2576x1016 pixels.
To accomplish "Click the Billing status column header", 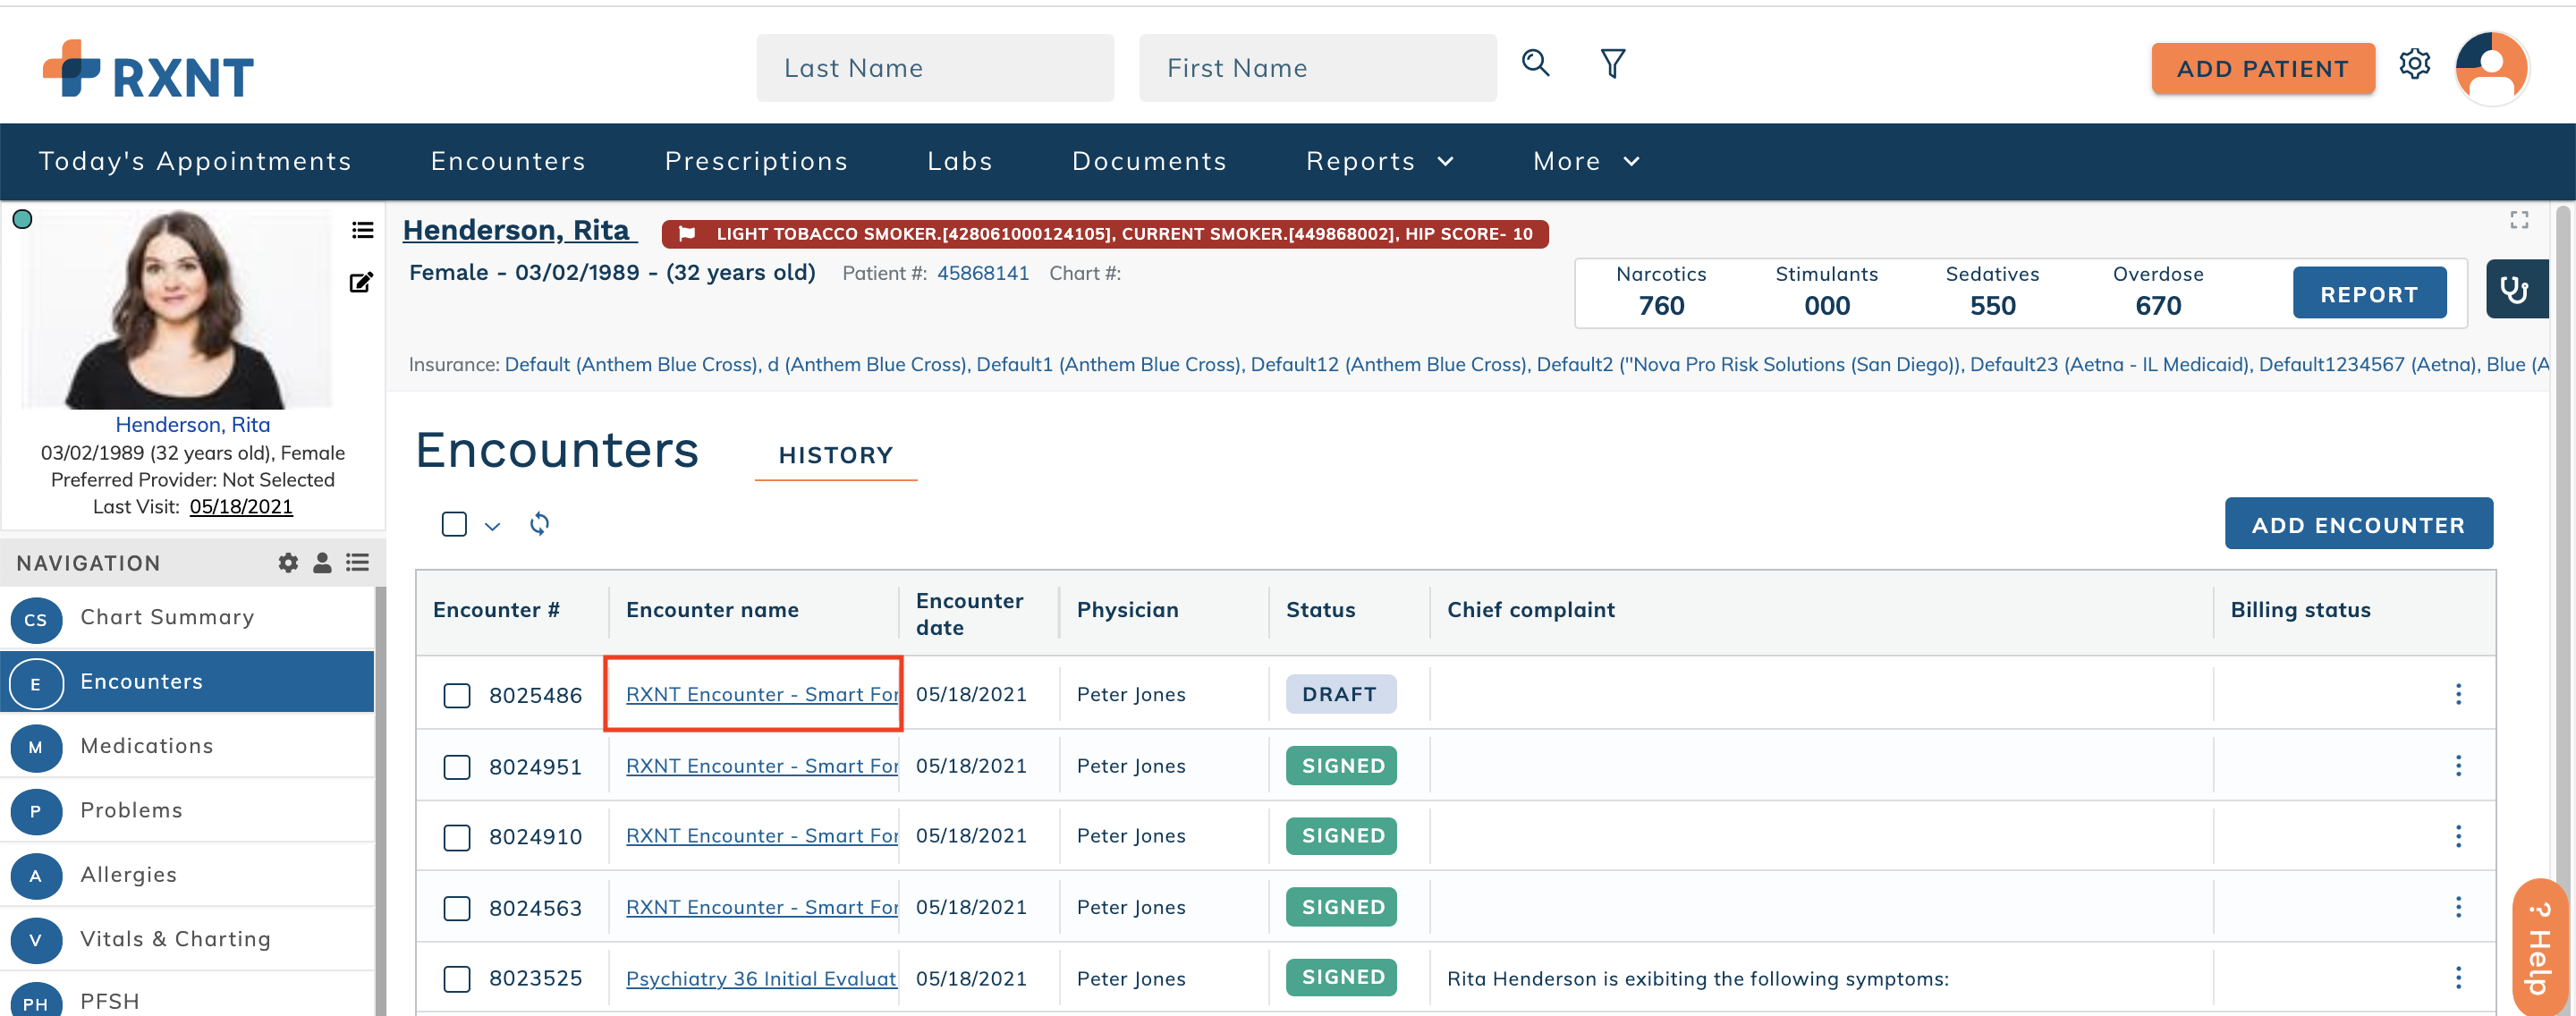I will [2300, 610].
